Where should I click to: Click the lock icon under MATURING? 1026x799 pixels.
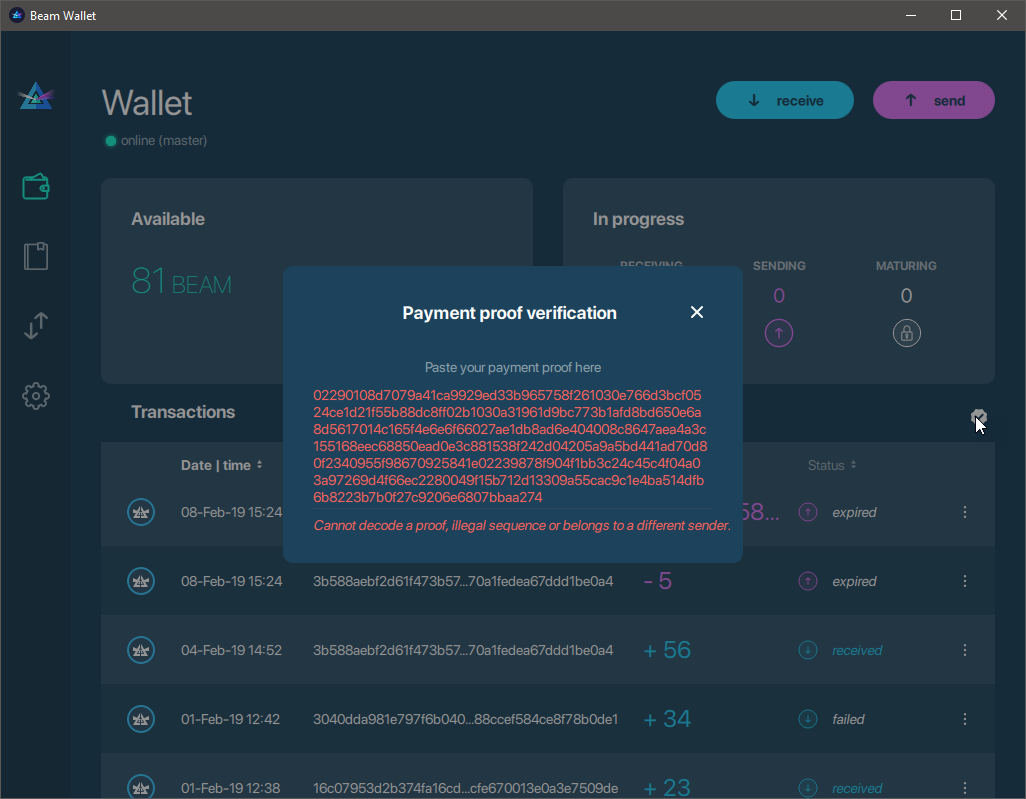906,333
